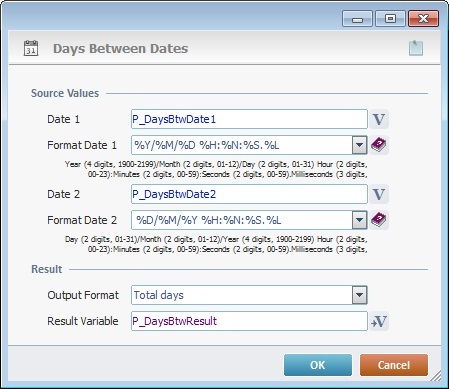This screenshot has height=389, width=449.
Task: Expand the Format Date 2 dropdown arrow
Action: click(359, 220)
